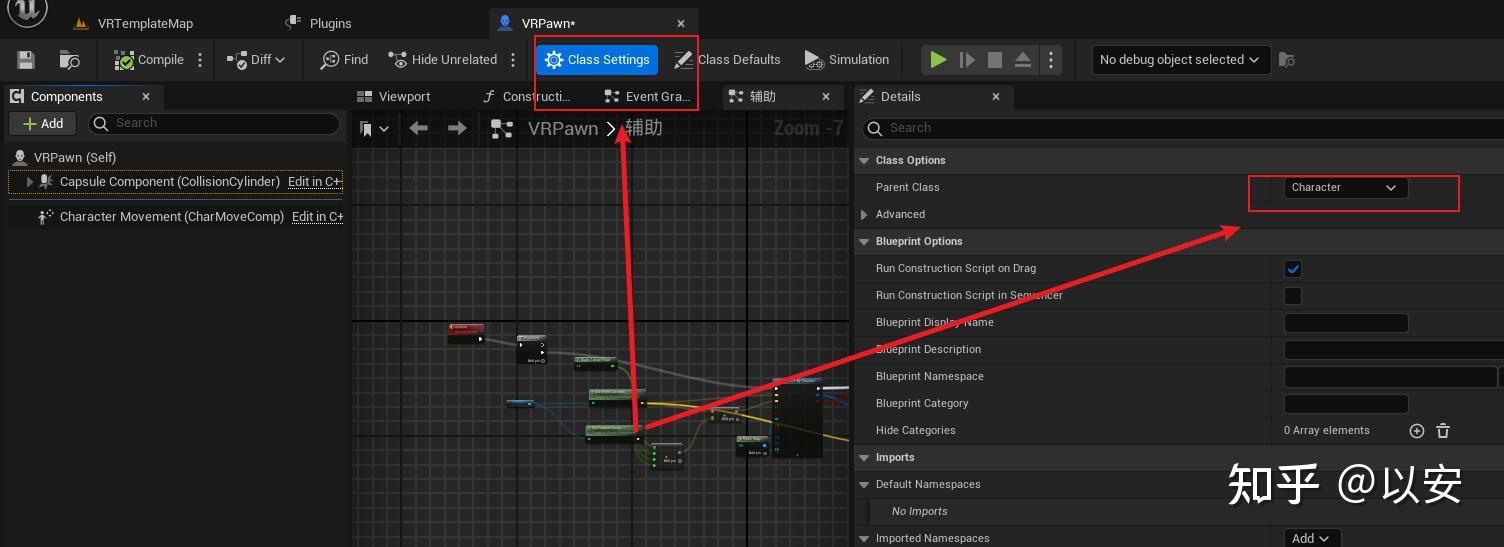Open Capsule Component Edit in C++ link

[315, 182]
